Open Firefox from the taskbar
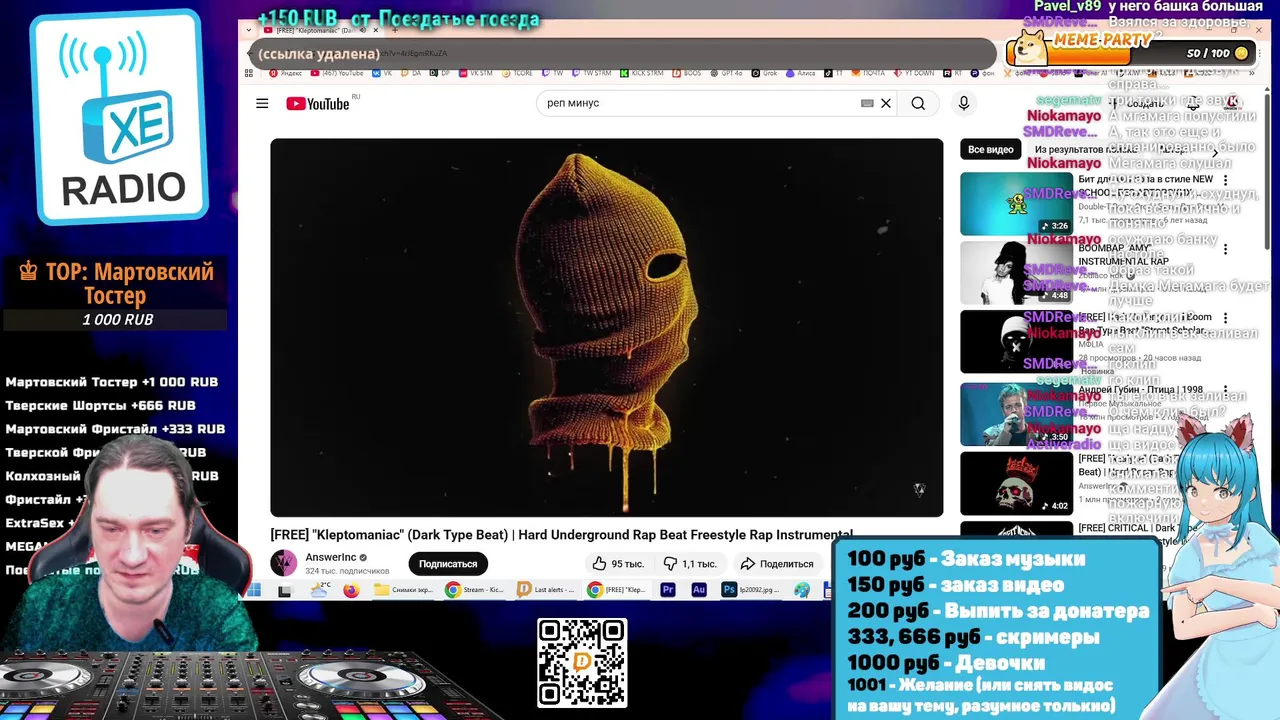The image size is (1280, 720). click(x=351, y=590)
